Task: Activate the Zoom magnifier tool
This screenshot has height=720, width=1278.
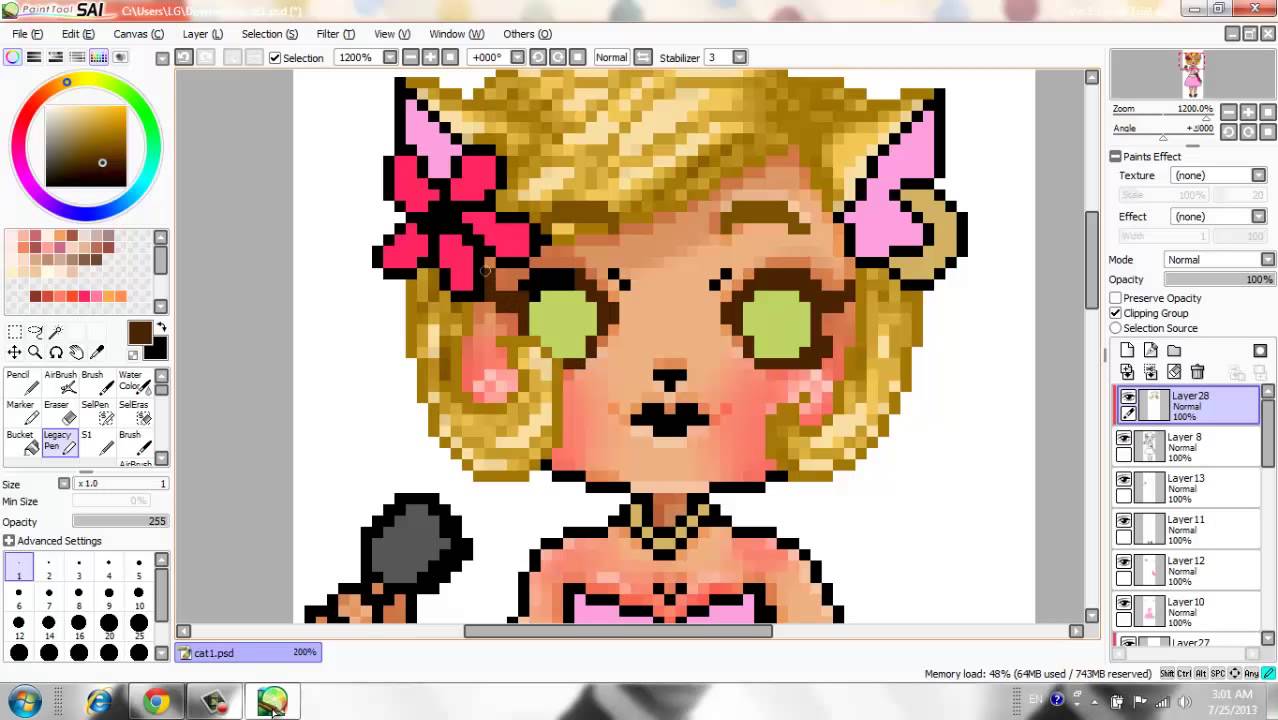Action: click(35, 352)
